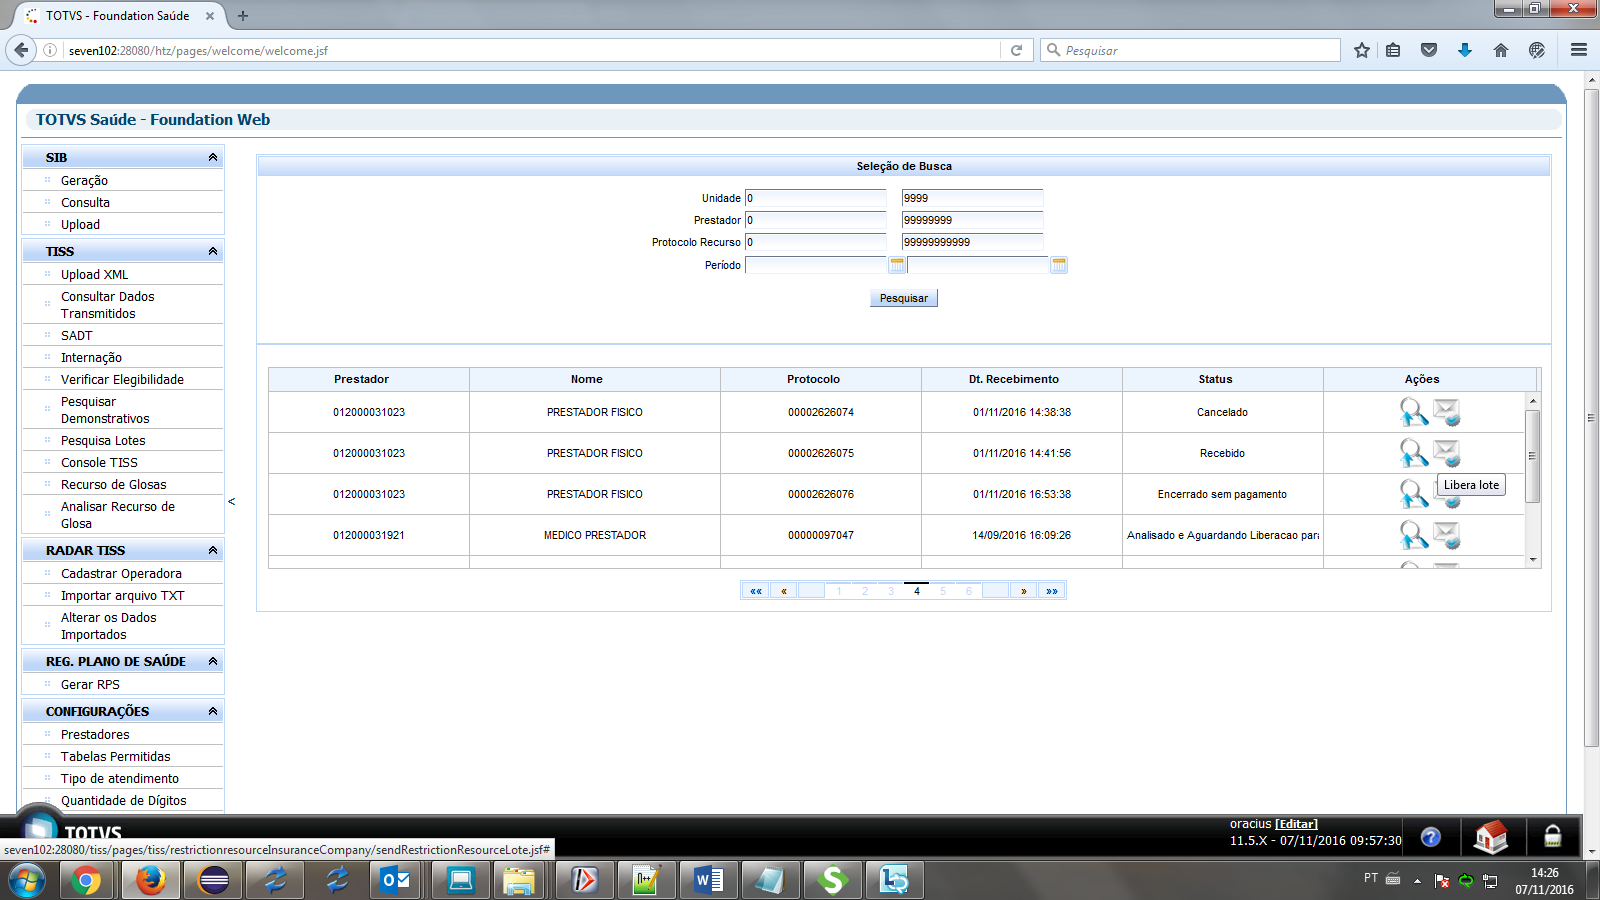Go to the previous results page
1600x900 pixels.
(784, 591)
